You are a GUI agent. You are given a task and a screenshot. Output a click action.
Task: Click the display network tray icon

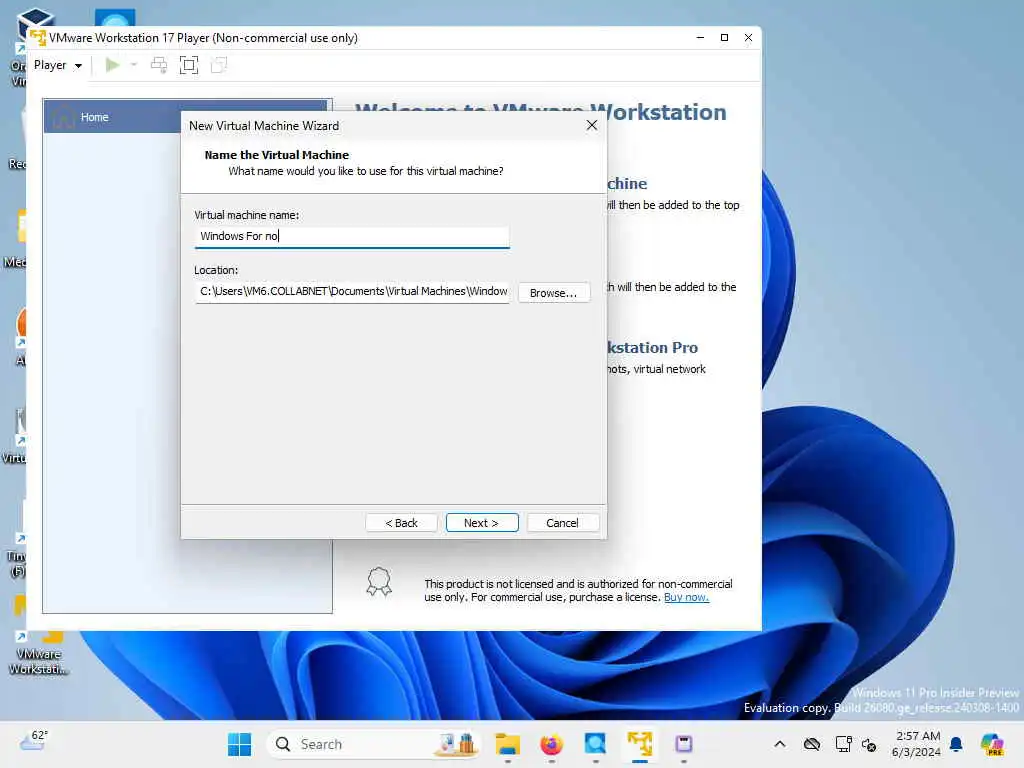point(843,744)
